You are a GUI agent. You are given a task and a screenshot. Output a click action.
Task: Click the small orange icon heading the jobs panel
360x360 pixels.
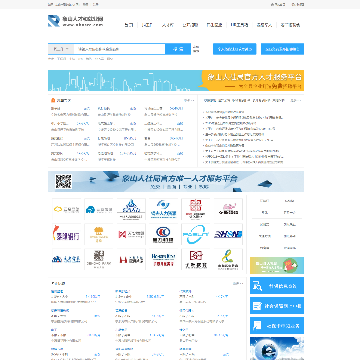click(53, 100)
